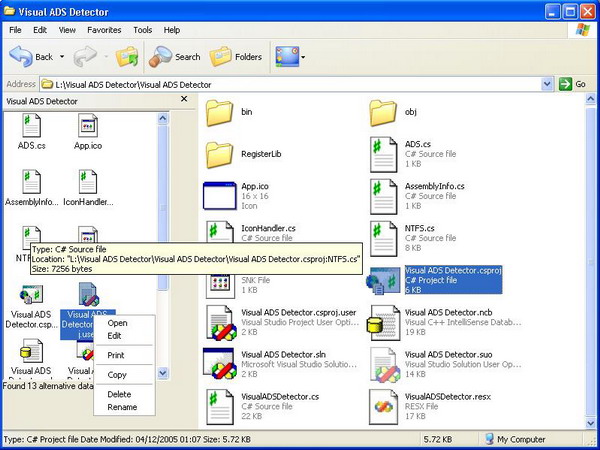
Task: Click the Visual ADS Detector.ncb file name
Action: (448, 312)
